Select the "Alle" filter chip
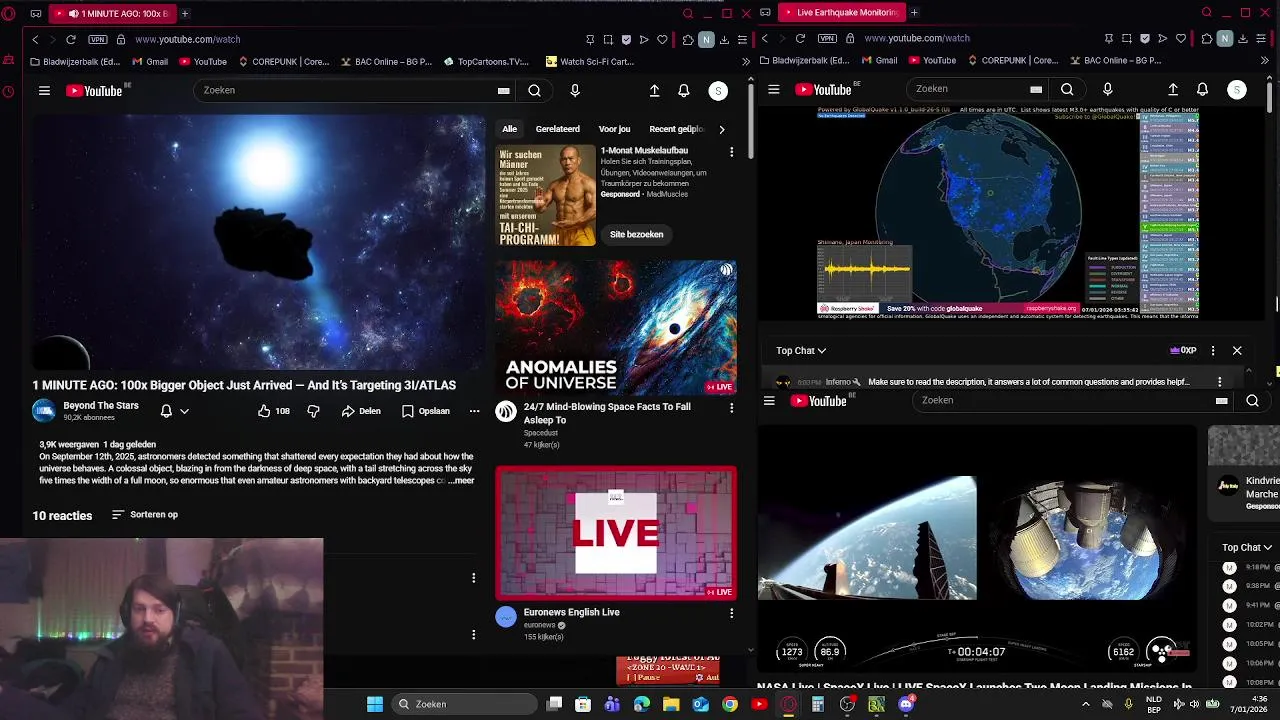The width and height of the screenshot is (1280, 720). [510, 129]
